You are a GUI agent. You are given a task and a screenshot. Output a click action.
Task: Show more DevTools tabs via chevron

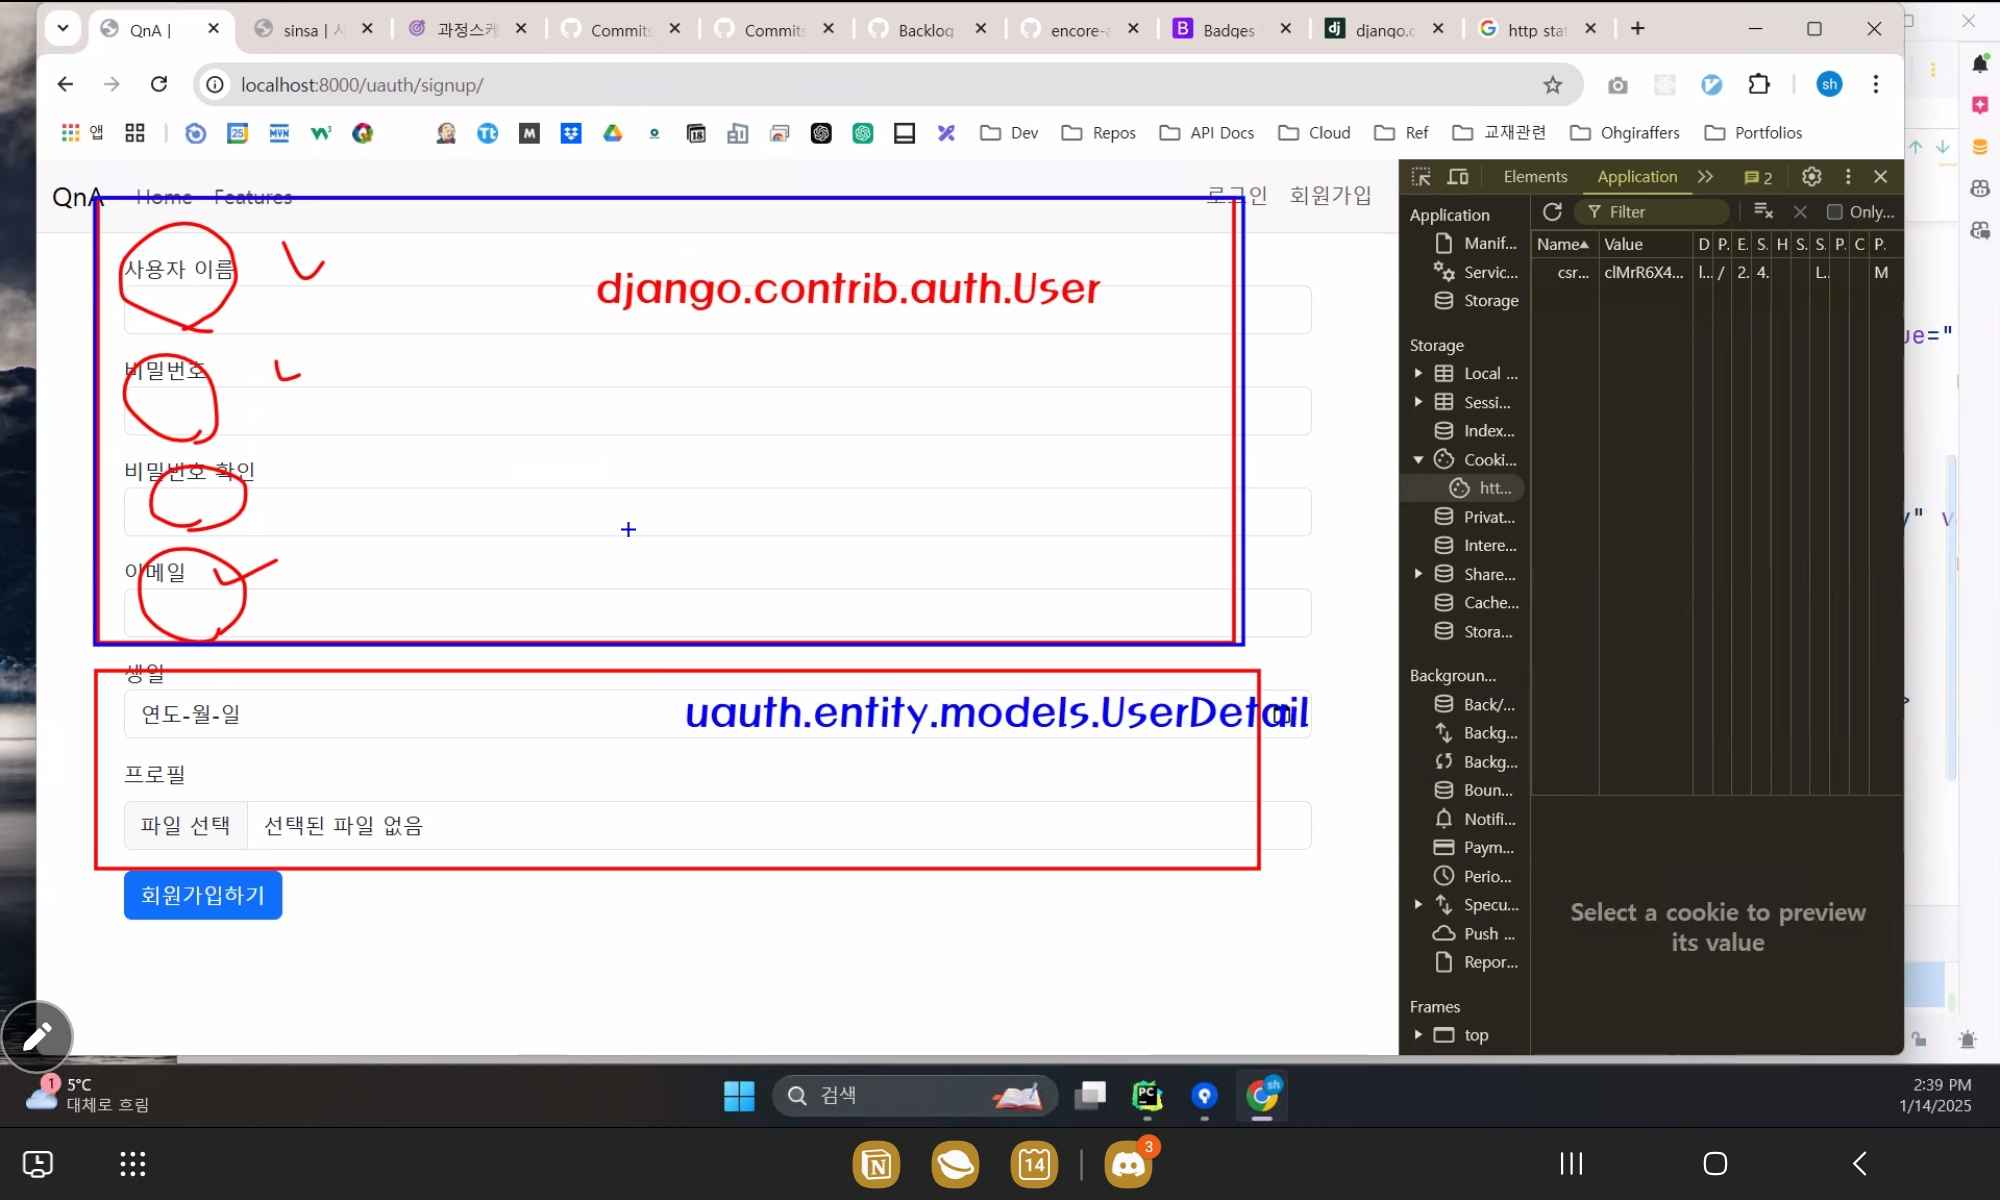point(1706,177)
